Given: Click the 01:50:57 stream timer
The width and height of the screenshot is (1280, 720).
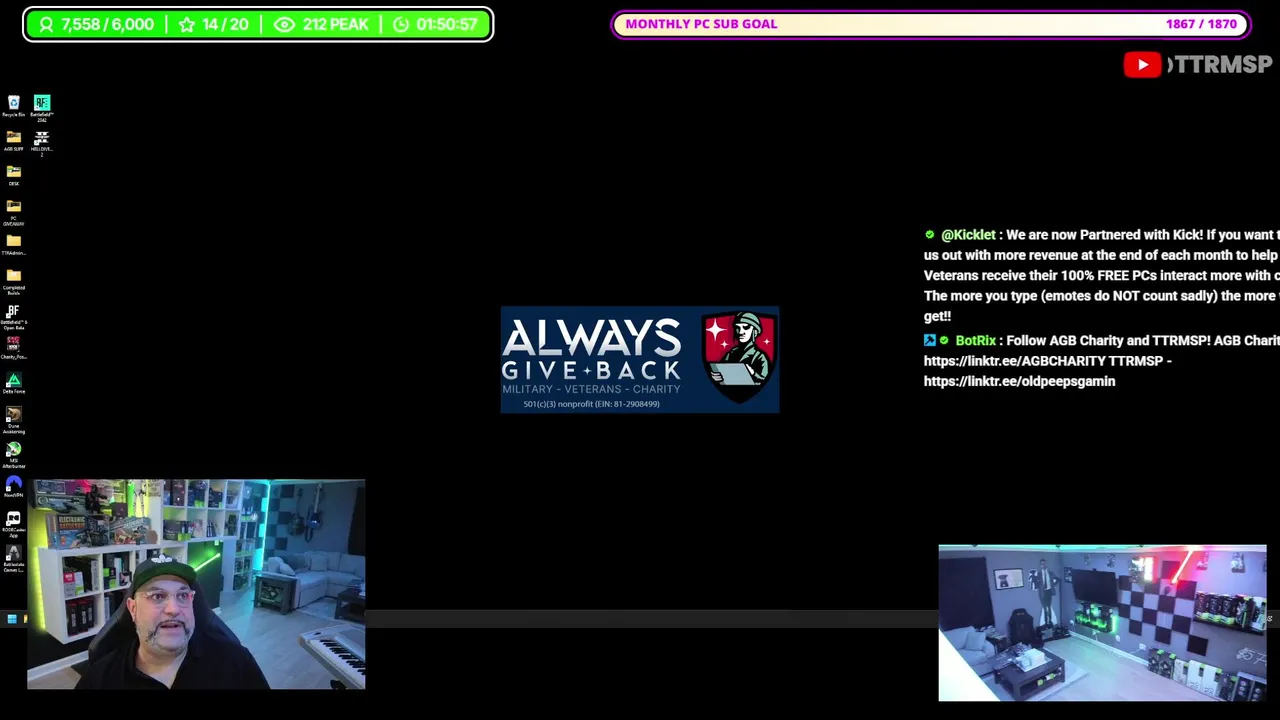Looking at the screenshot, I should pyautogui.click(x=446, y=24).
